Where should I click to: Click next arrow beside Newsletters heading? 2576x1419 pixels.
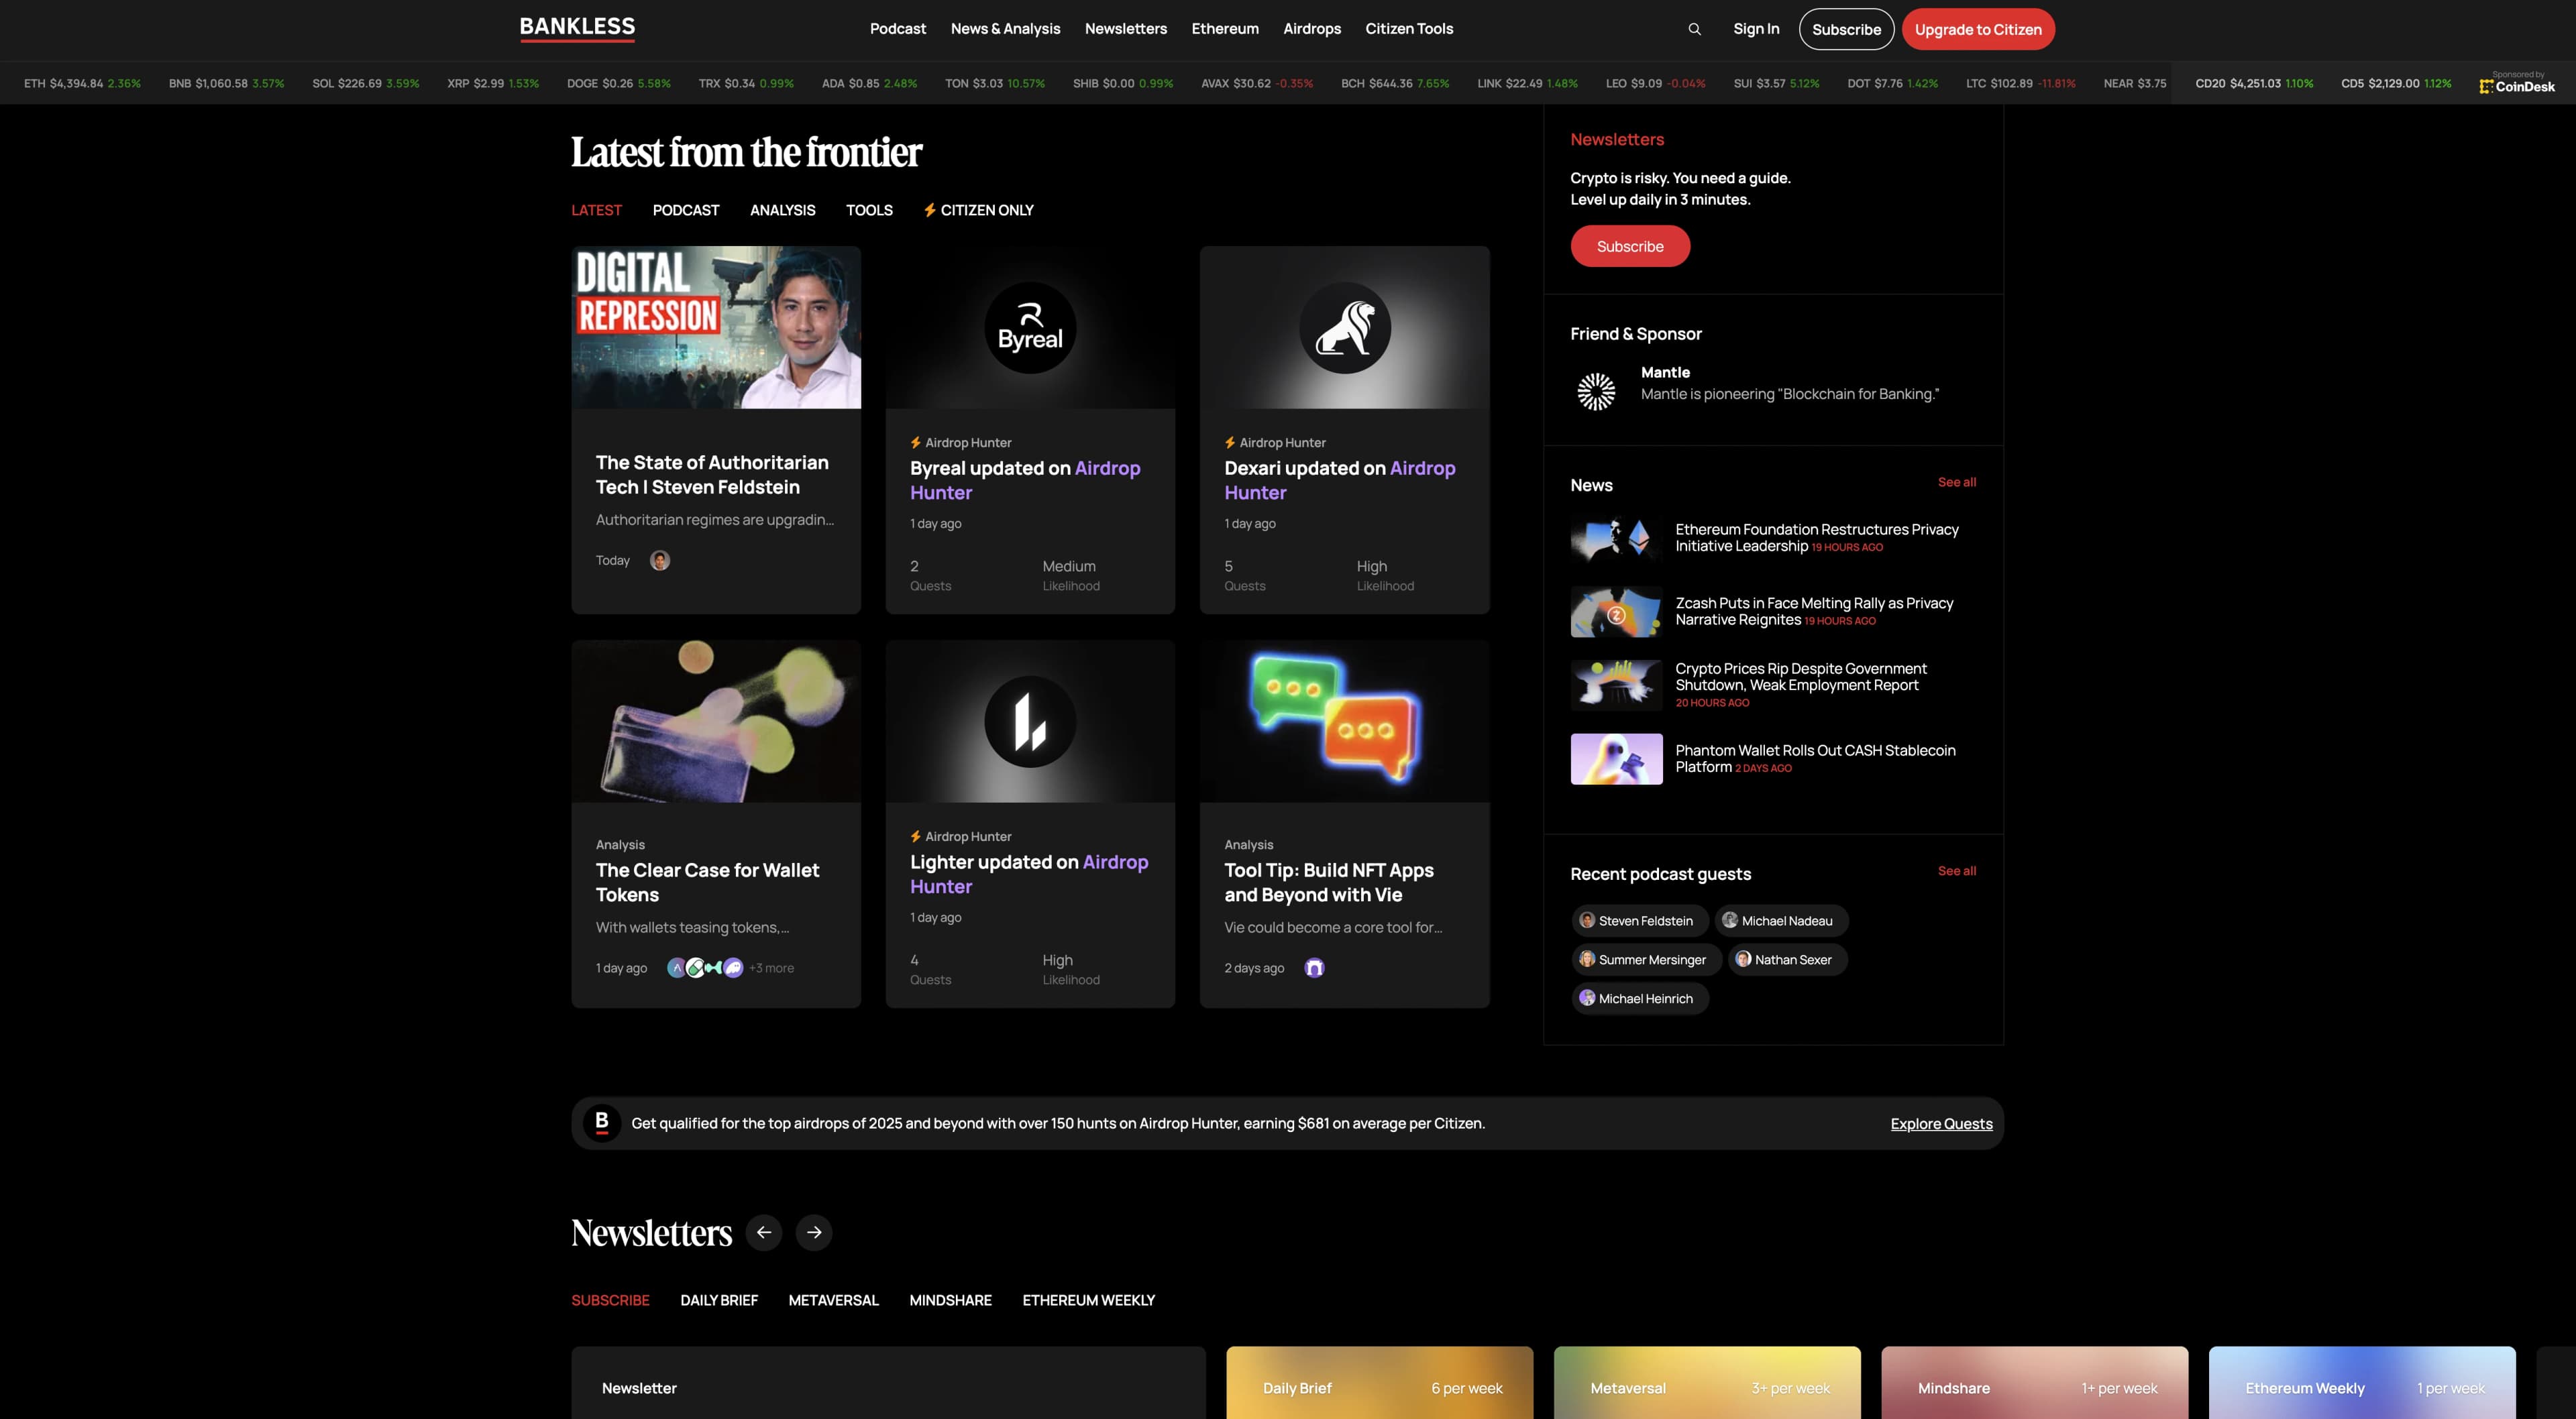click(814, 1232)
